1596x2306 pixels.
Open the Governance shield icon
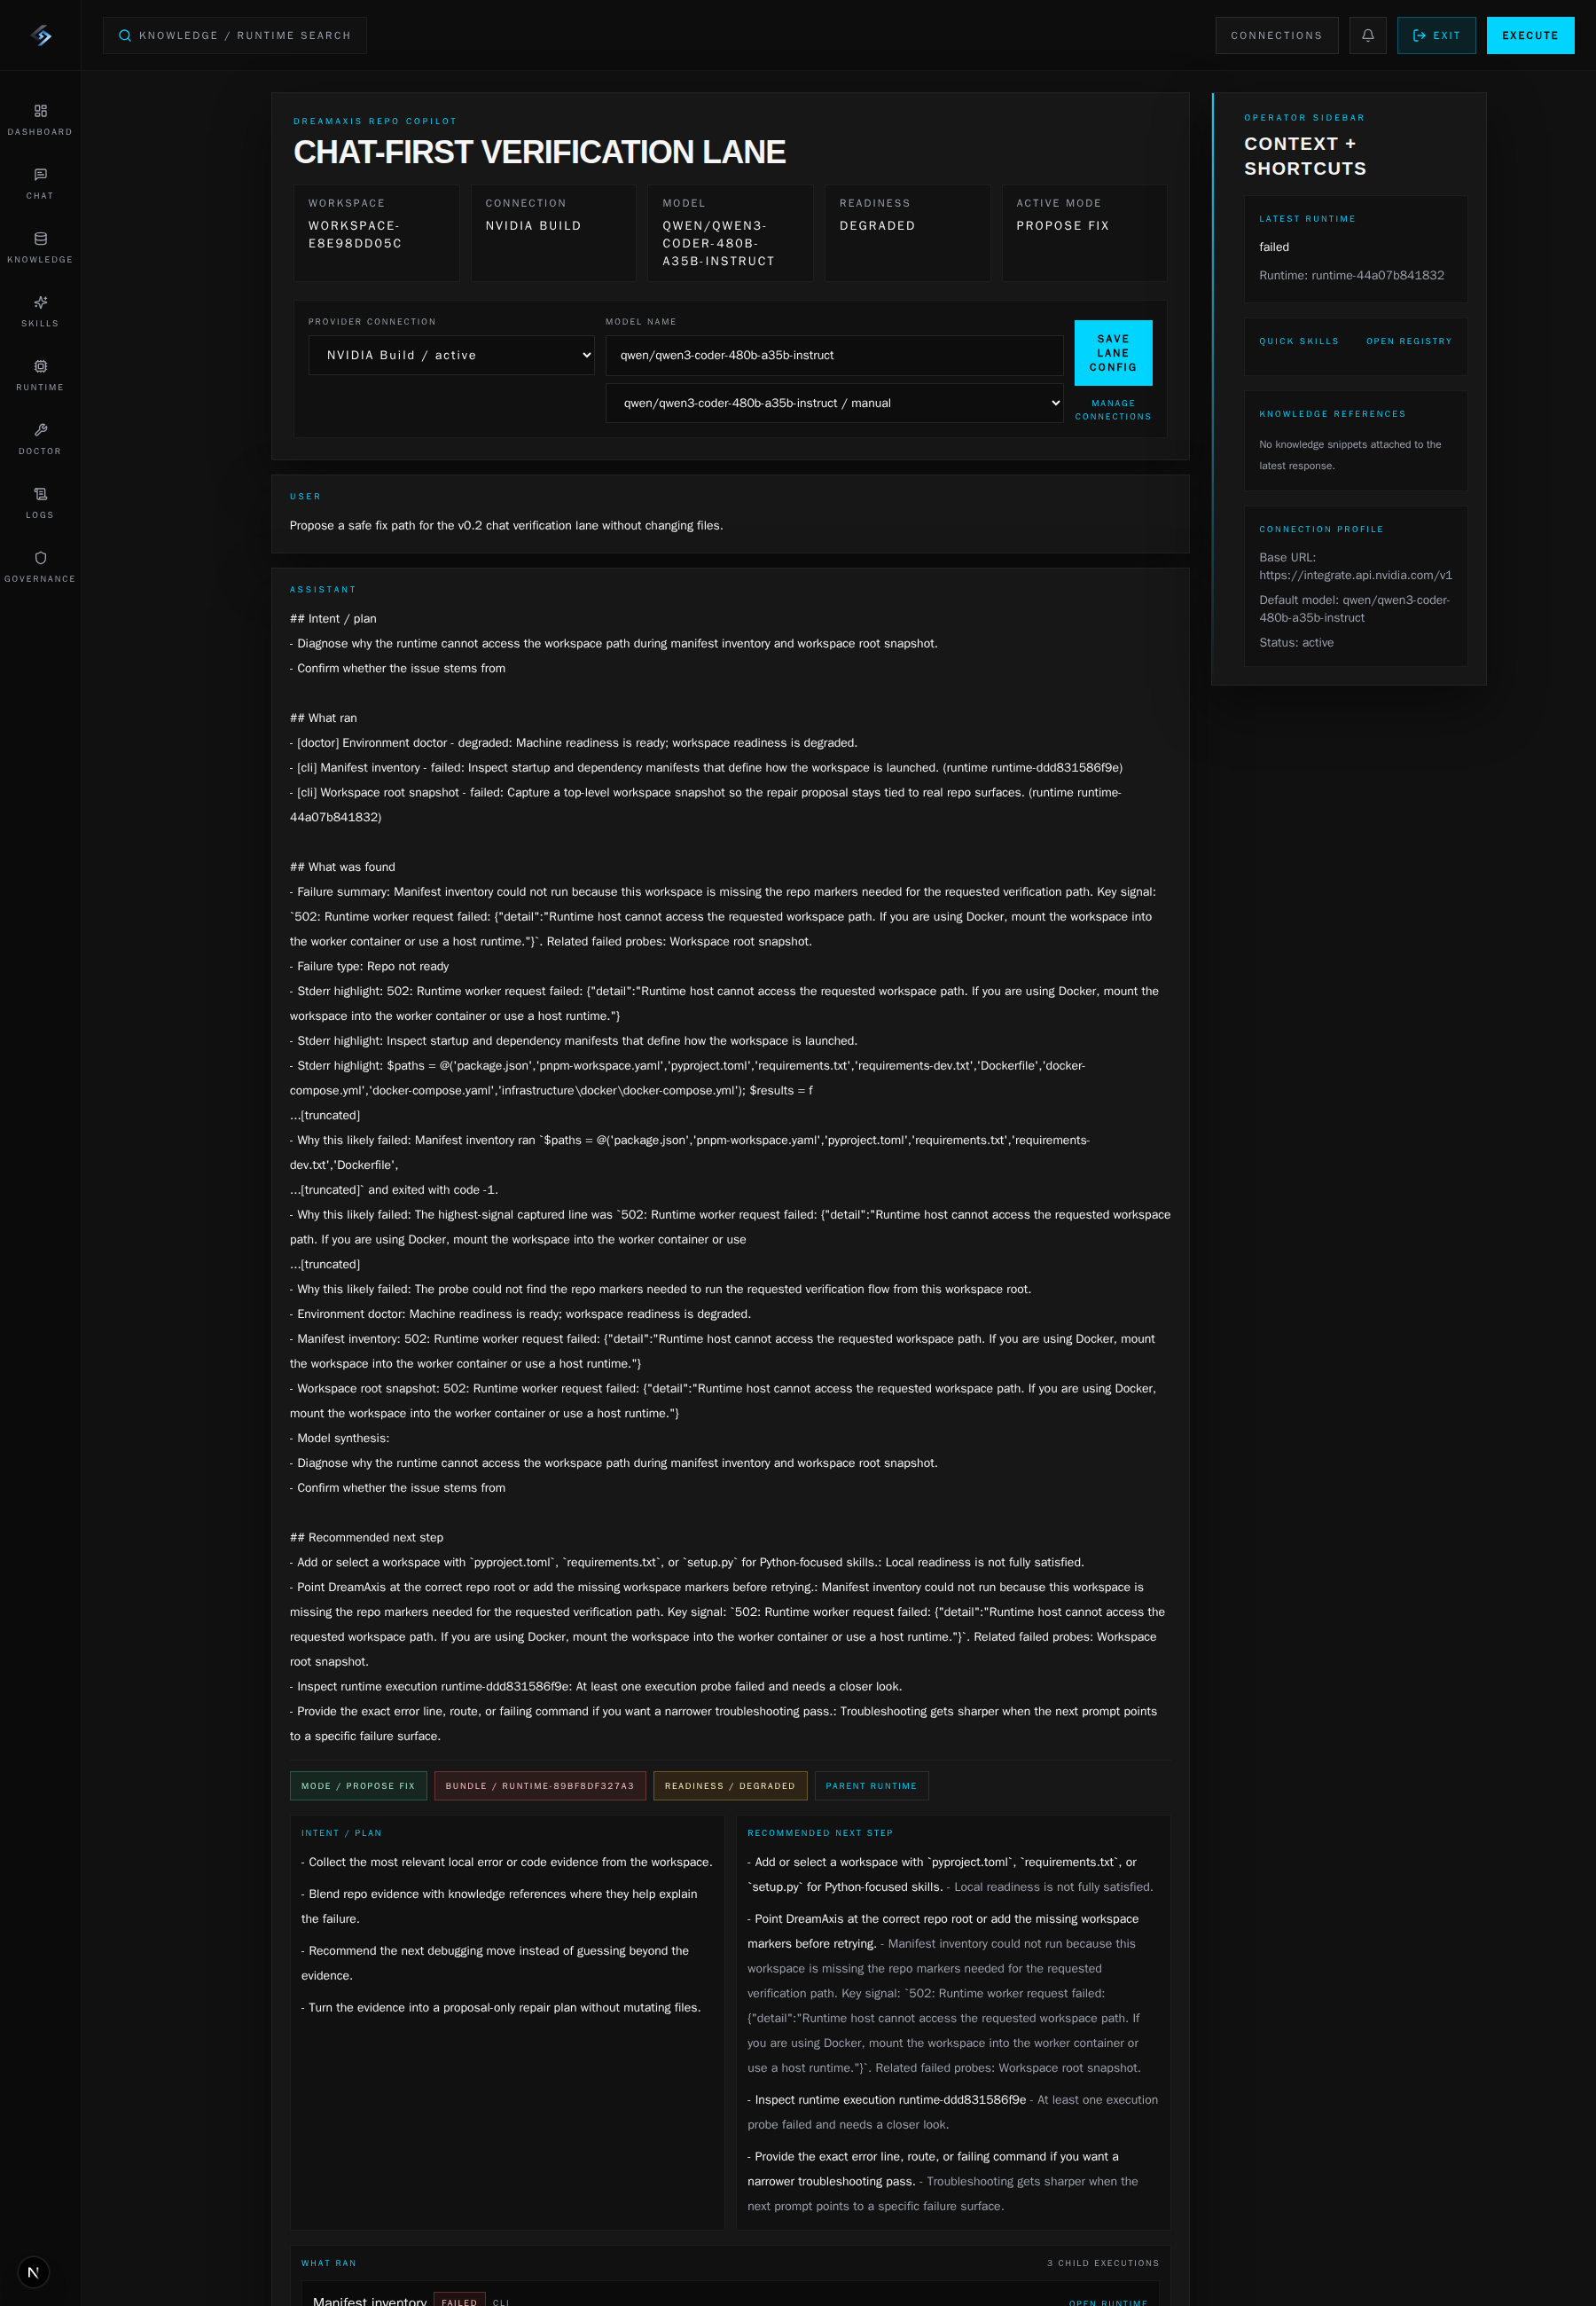[40, 559]
